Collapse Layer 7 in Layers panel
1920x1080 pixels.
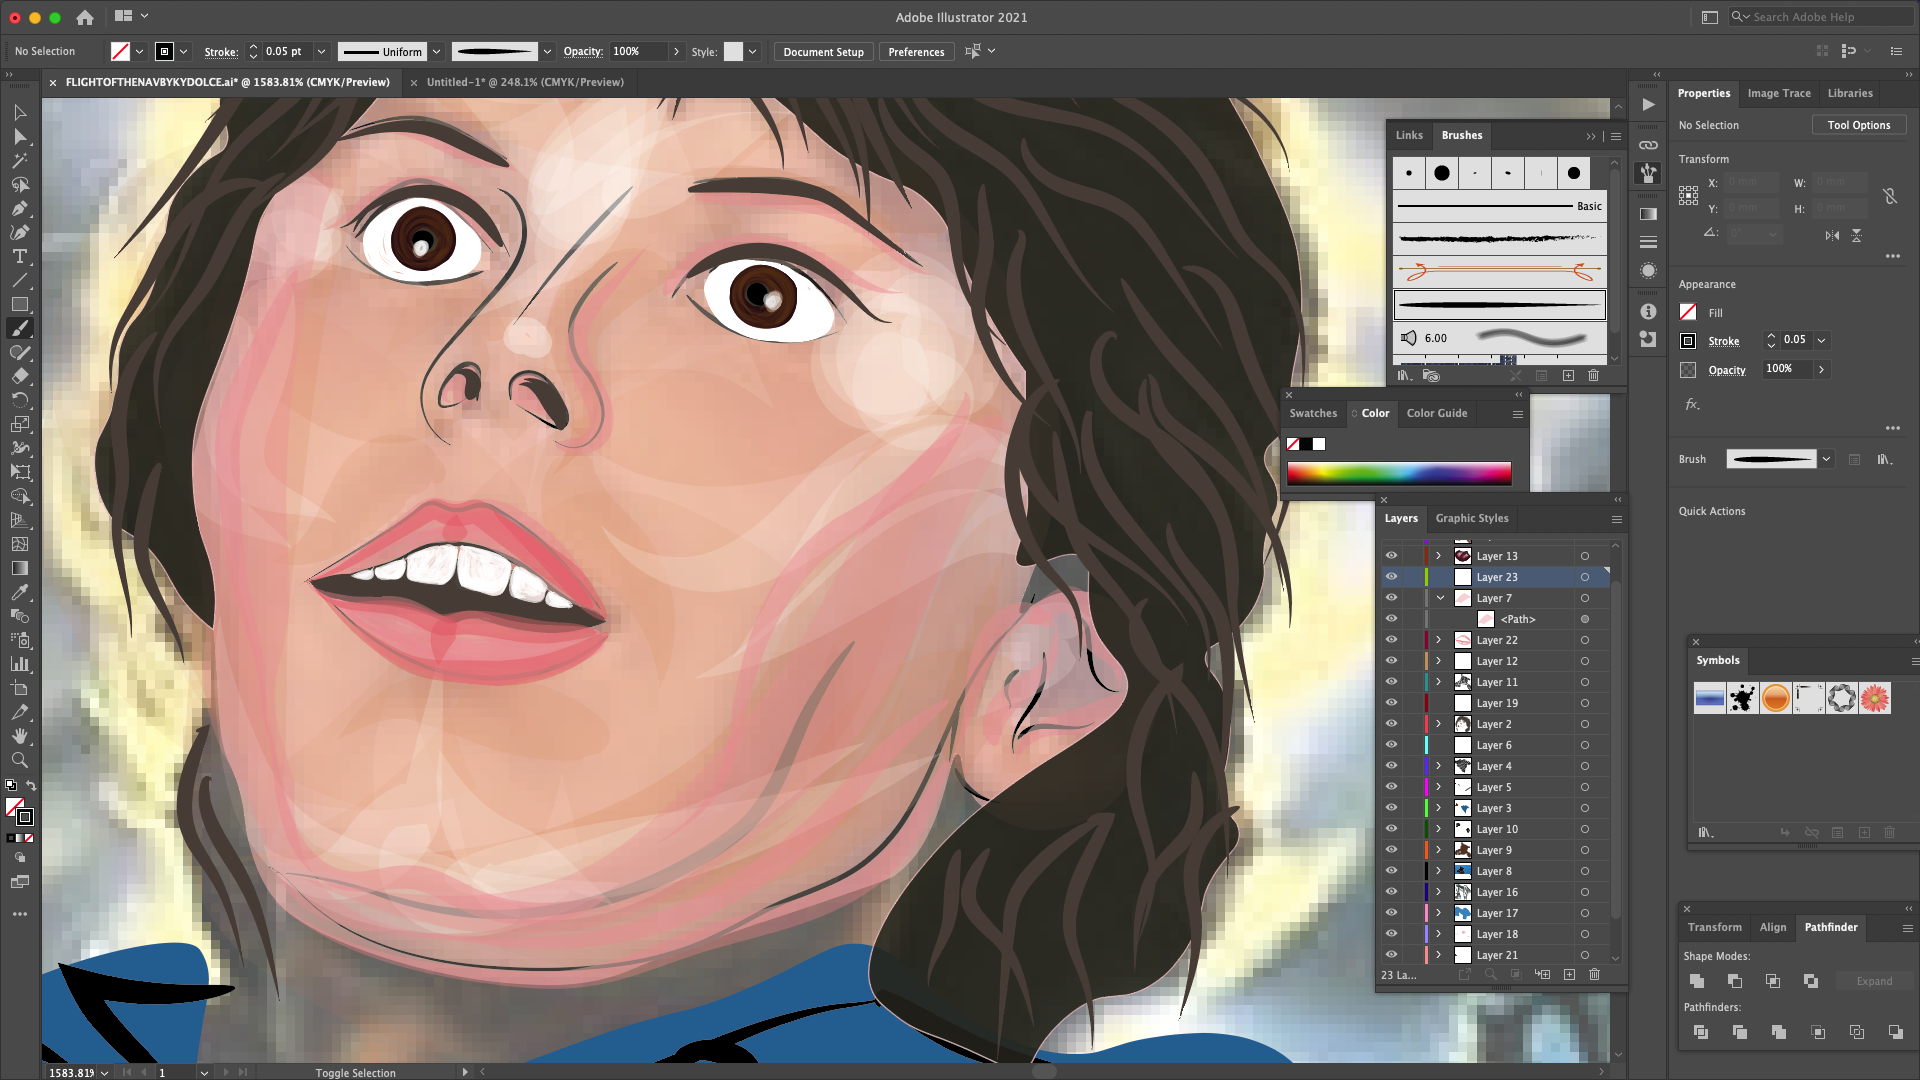tap(1440, 598)
